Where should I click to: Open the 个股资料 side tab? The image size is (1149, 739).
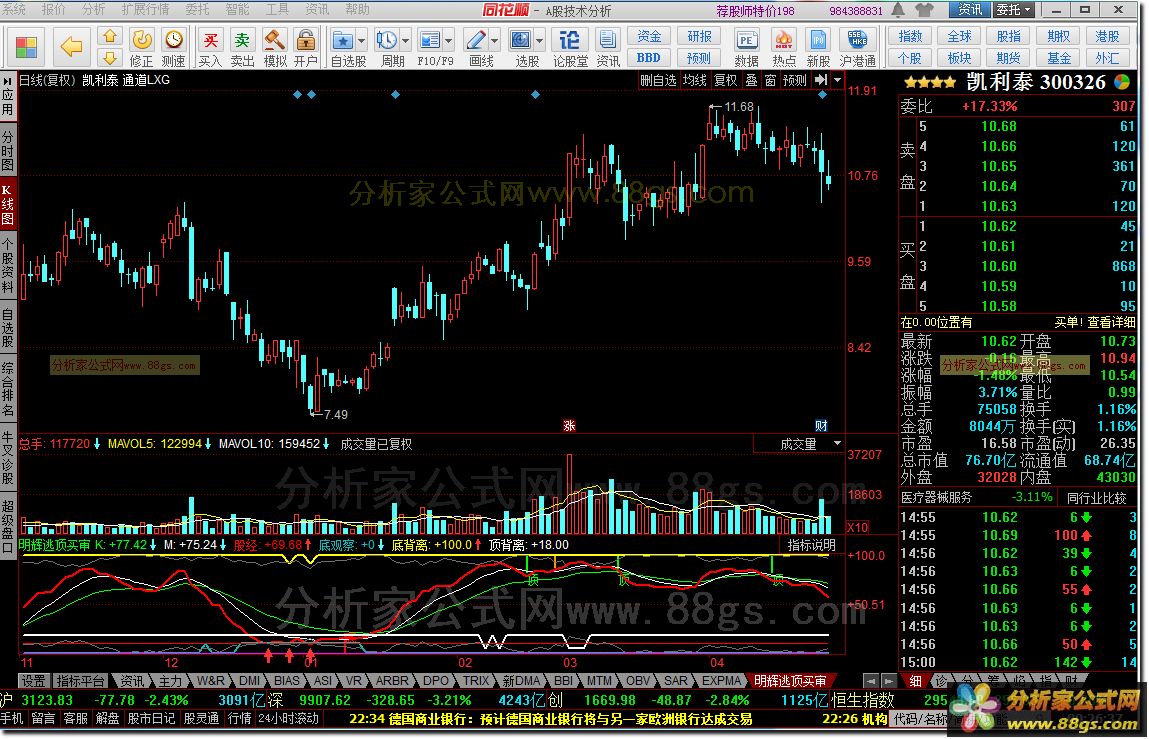7,265
